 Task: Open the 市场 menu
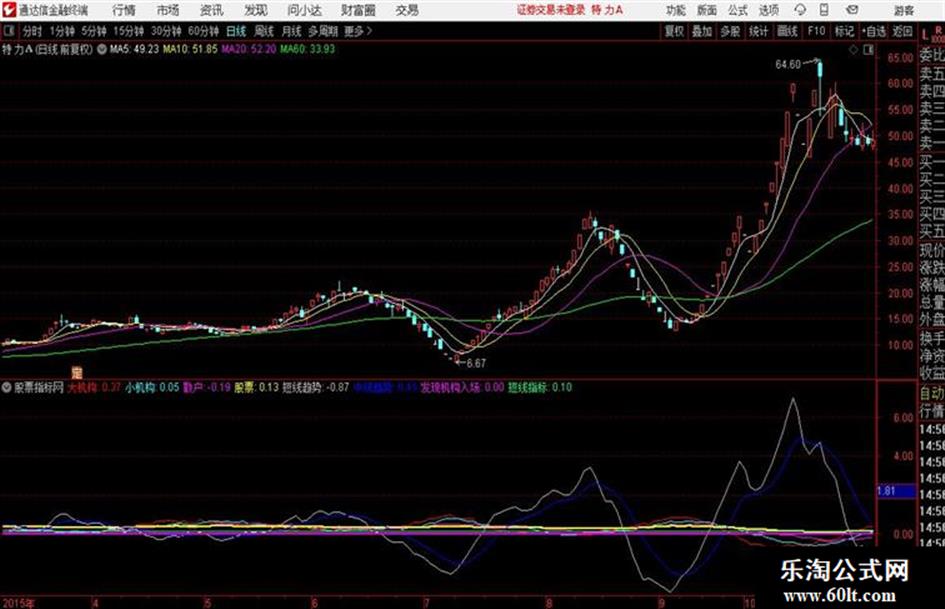(168, 10)
